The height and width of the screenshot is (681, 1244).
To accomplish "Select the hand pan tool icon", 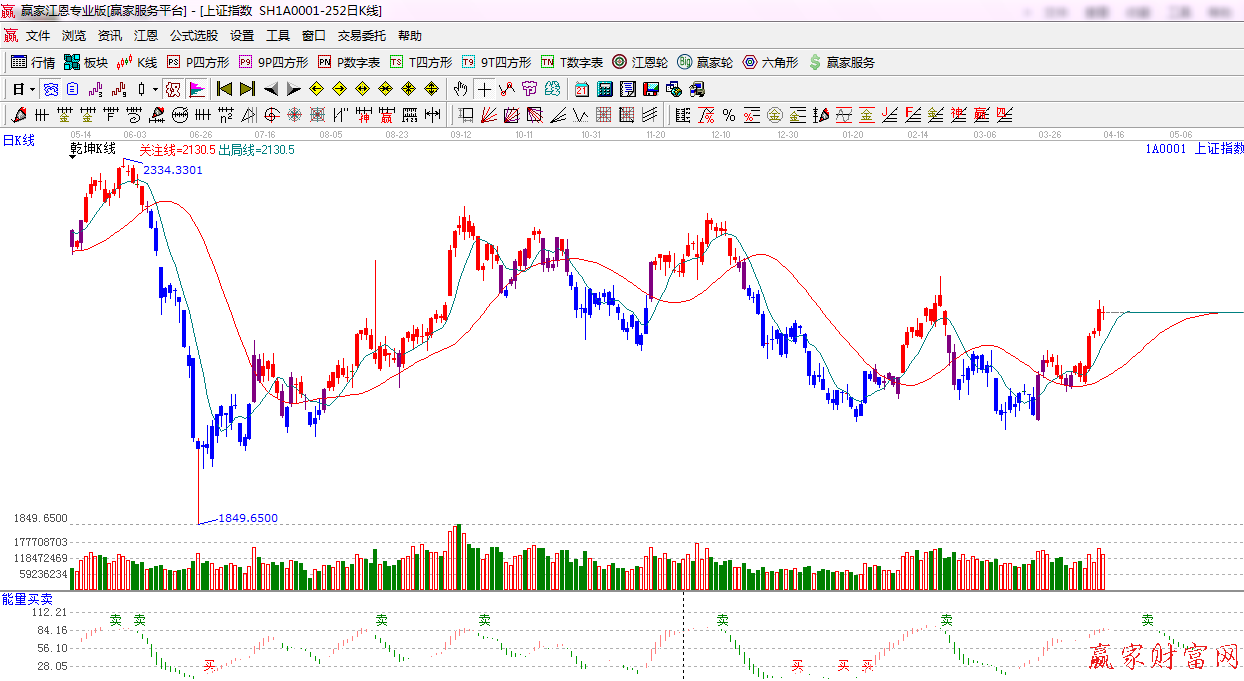I will [x=460, y=89].
